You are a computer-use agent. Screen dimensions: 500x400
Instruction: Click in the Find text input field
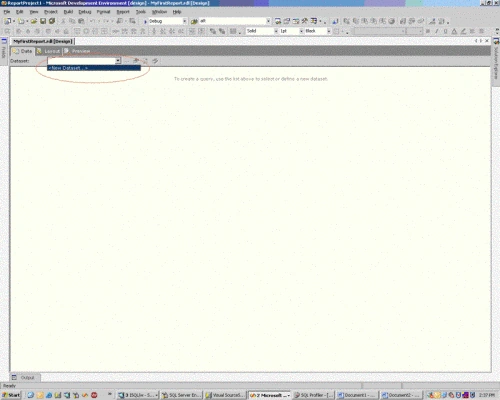click(x=232, y=21)
